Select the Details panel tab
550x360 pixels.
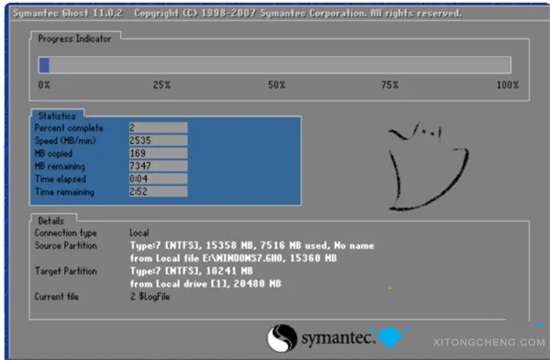click(51, 221)
